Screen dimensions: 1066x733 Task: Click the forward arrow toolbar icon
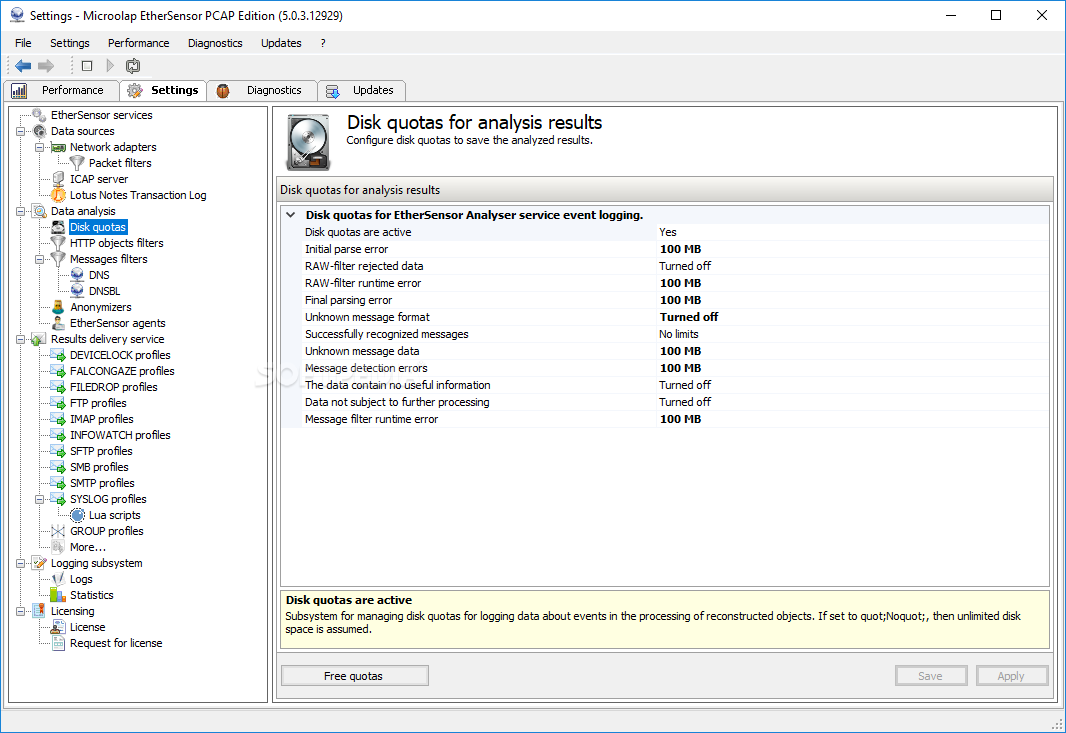(46, 66)
